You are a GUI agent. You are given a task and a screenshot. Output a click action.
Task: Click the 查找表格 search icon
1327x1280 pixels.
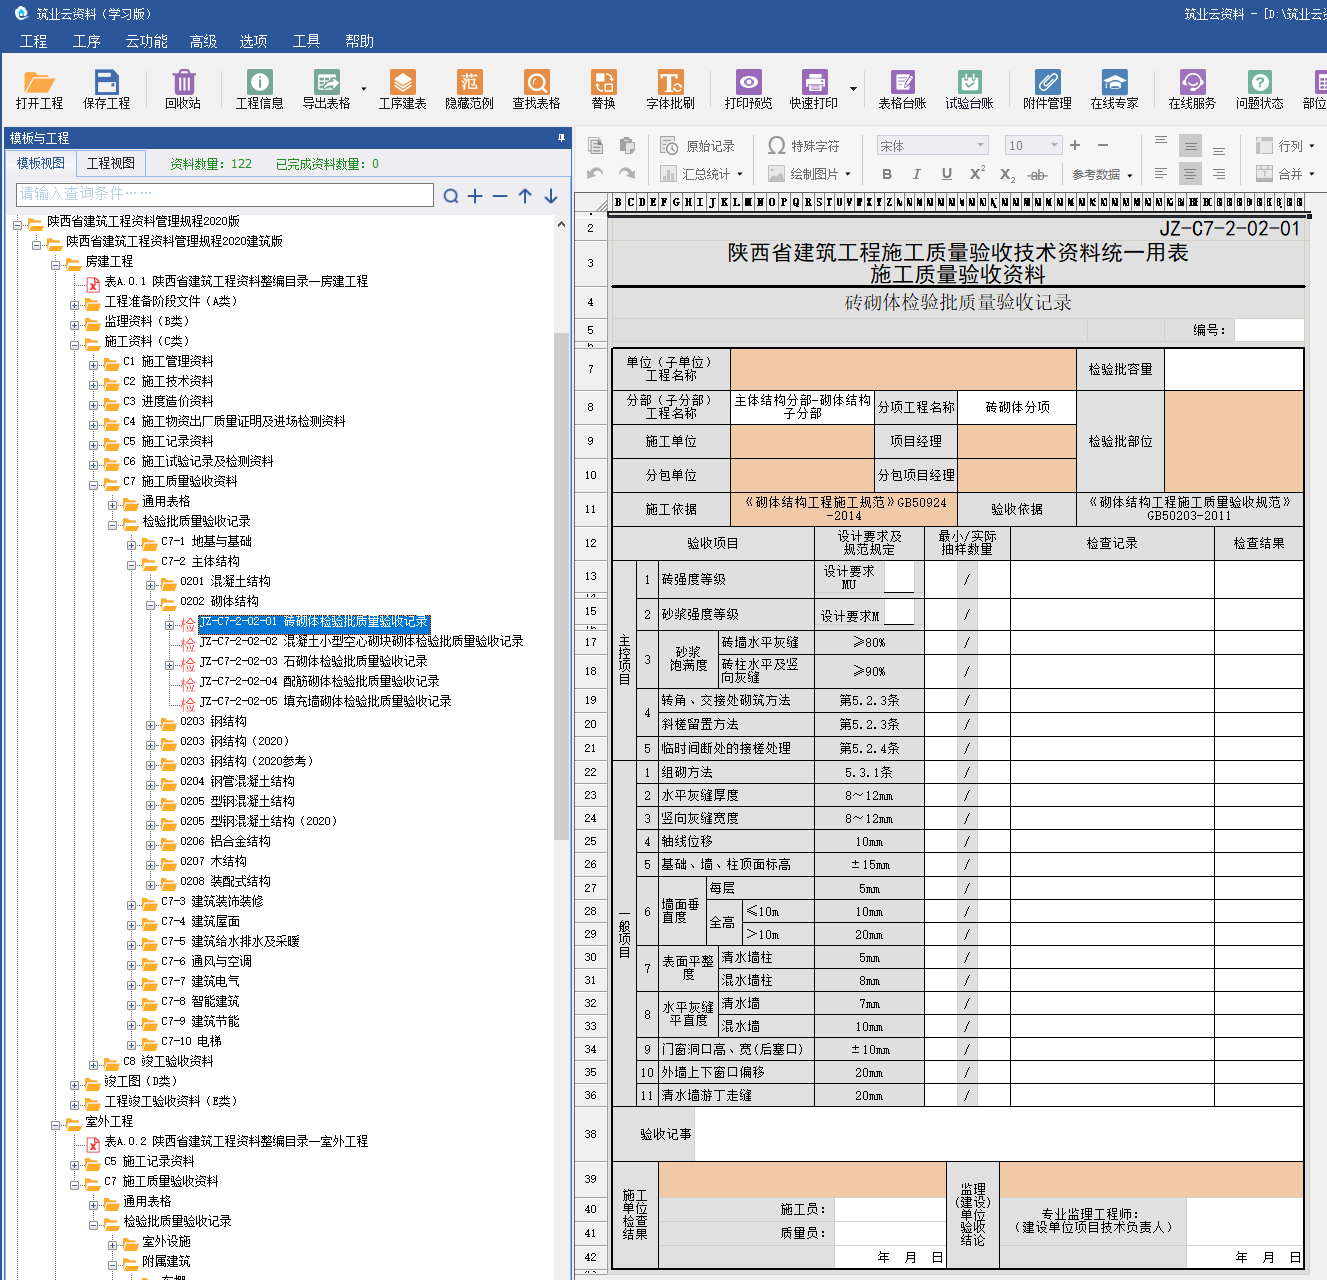[536, 89]
